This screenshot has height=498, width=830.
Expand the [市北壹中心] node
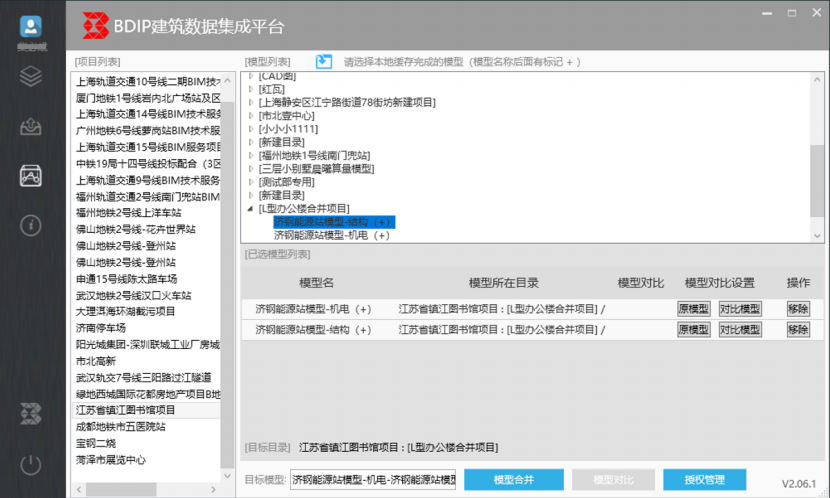pyautogui.click(x=251, y=116)
